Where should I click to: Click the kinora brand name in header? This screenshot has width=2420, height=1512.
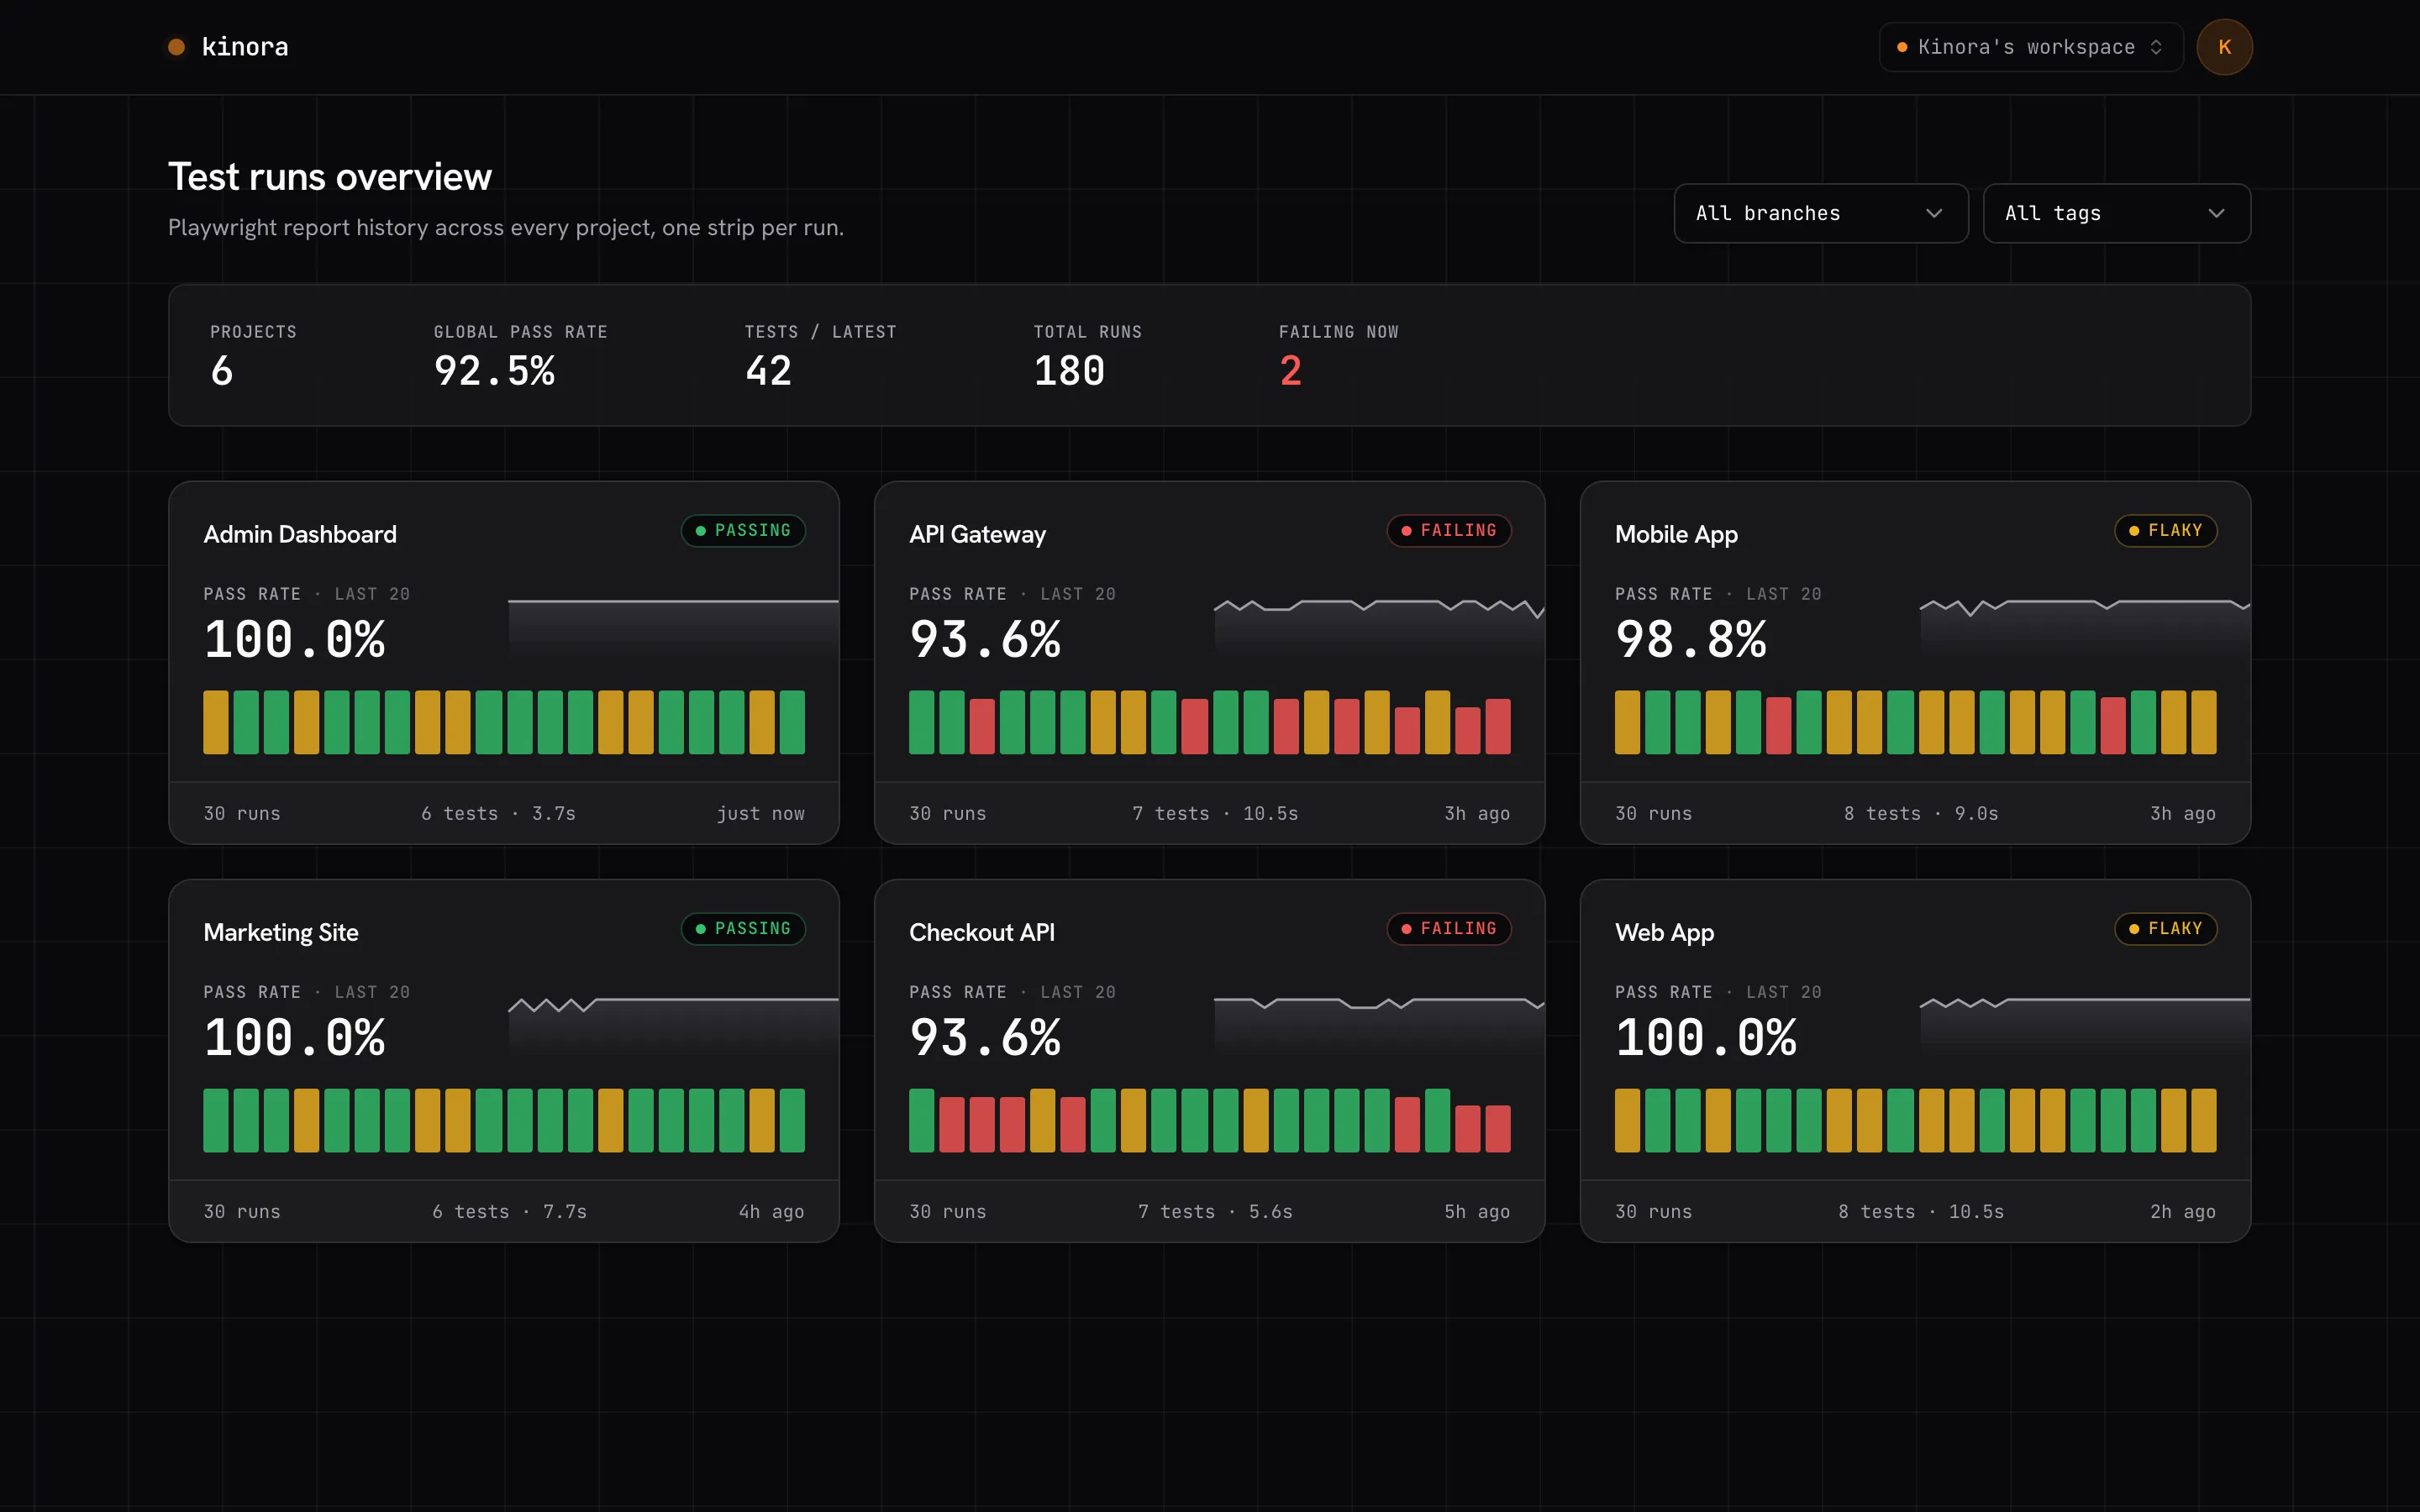tap(245, 47)
